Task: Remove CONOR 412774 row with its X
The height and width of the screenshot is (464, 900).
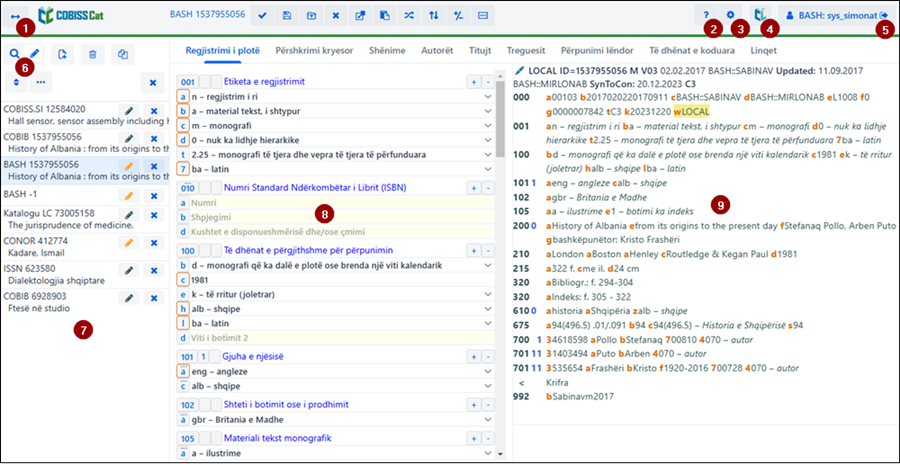Action: point(153,243)
